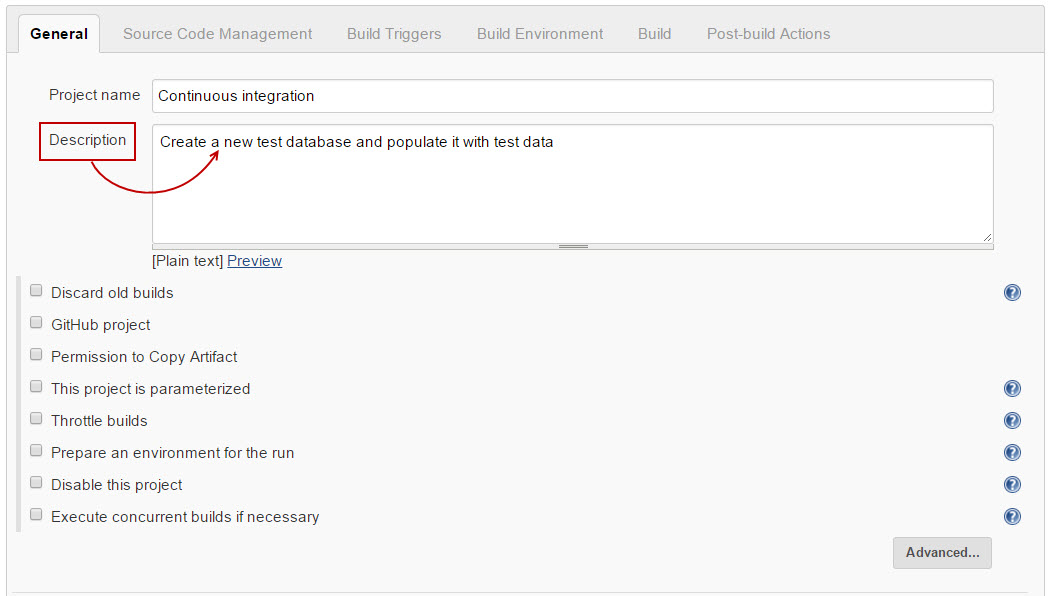Open help icon for parameterized project option

coord(1012,389)
